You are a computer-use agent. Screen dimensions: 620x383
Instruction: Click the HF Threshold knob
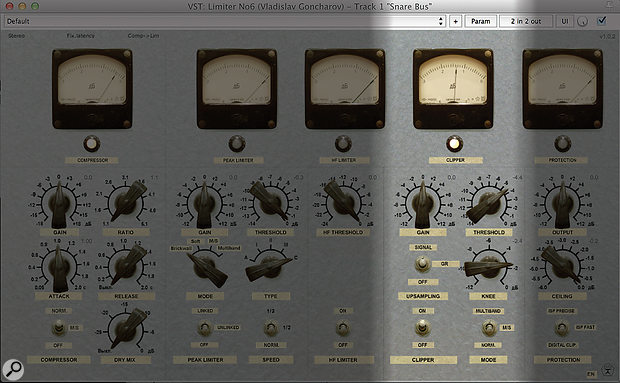click(x=343, y=203)
